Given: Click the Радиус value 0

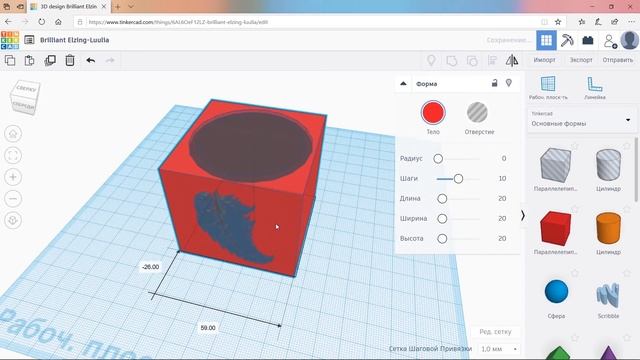Looking at the screenshot, I should [504, 158].
